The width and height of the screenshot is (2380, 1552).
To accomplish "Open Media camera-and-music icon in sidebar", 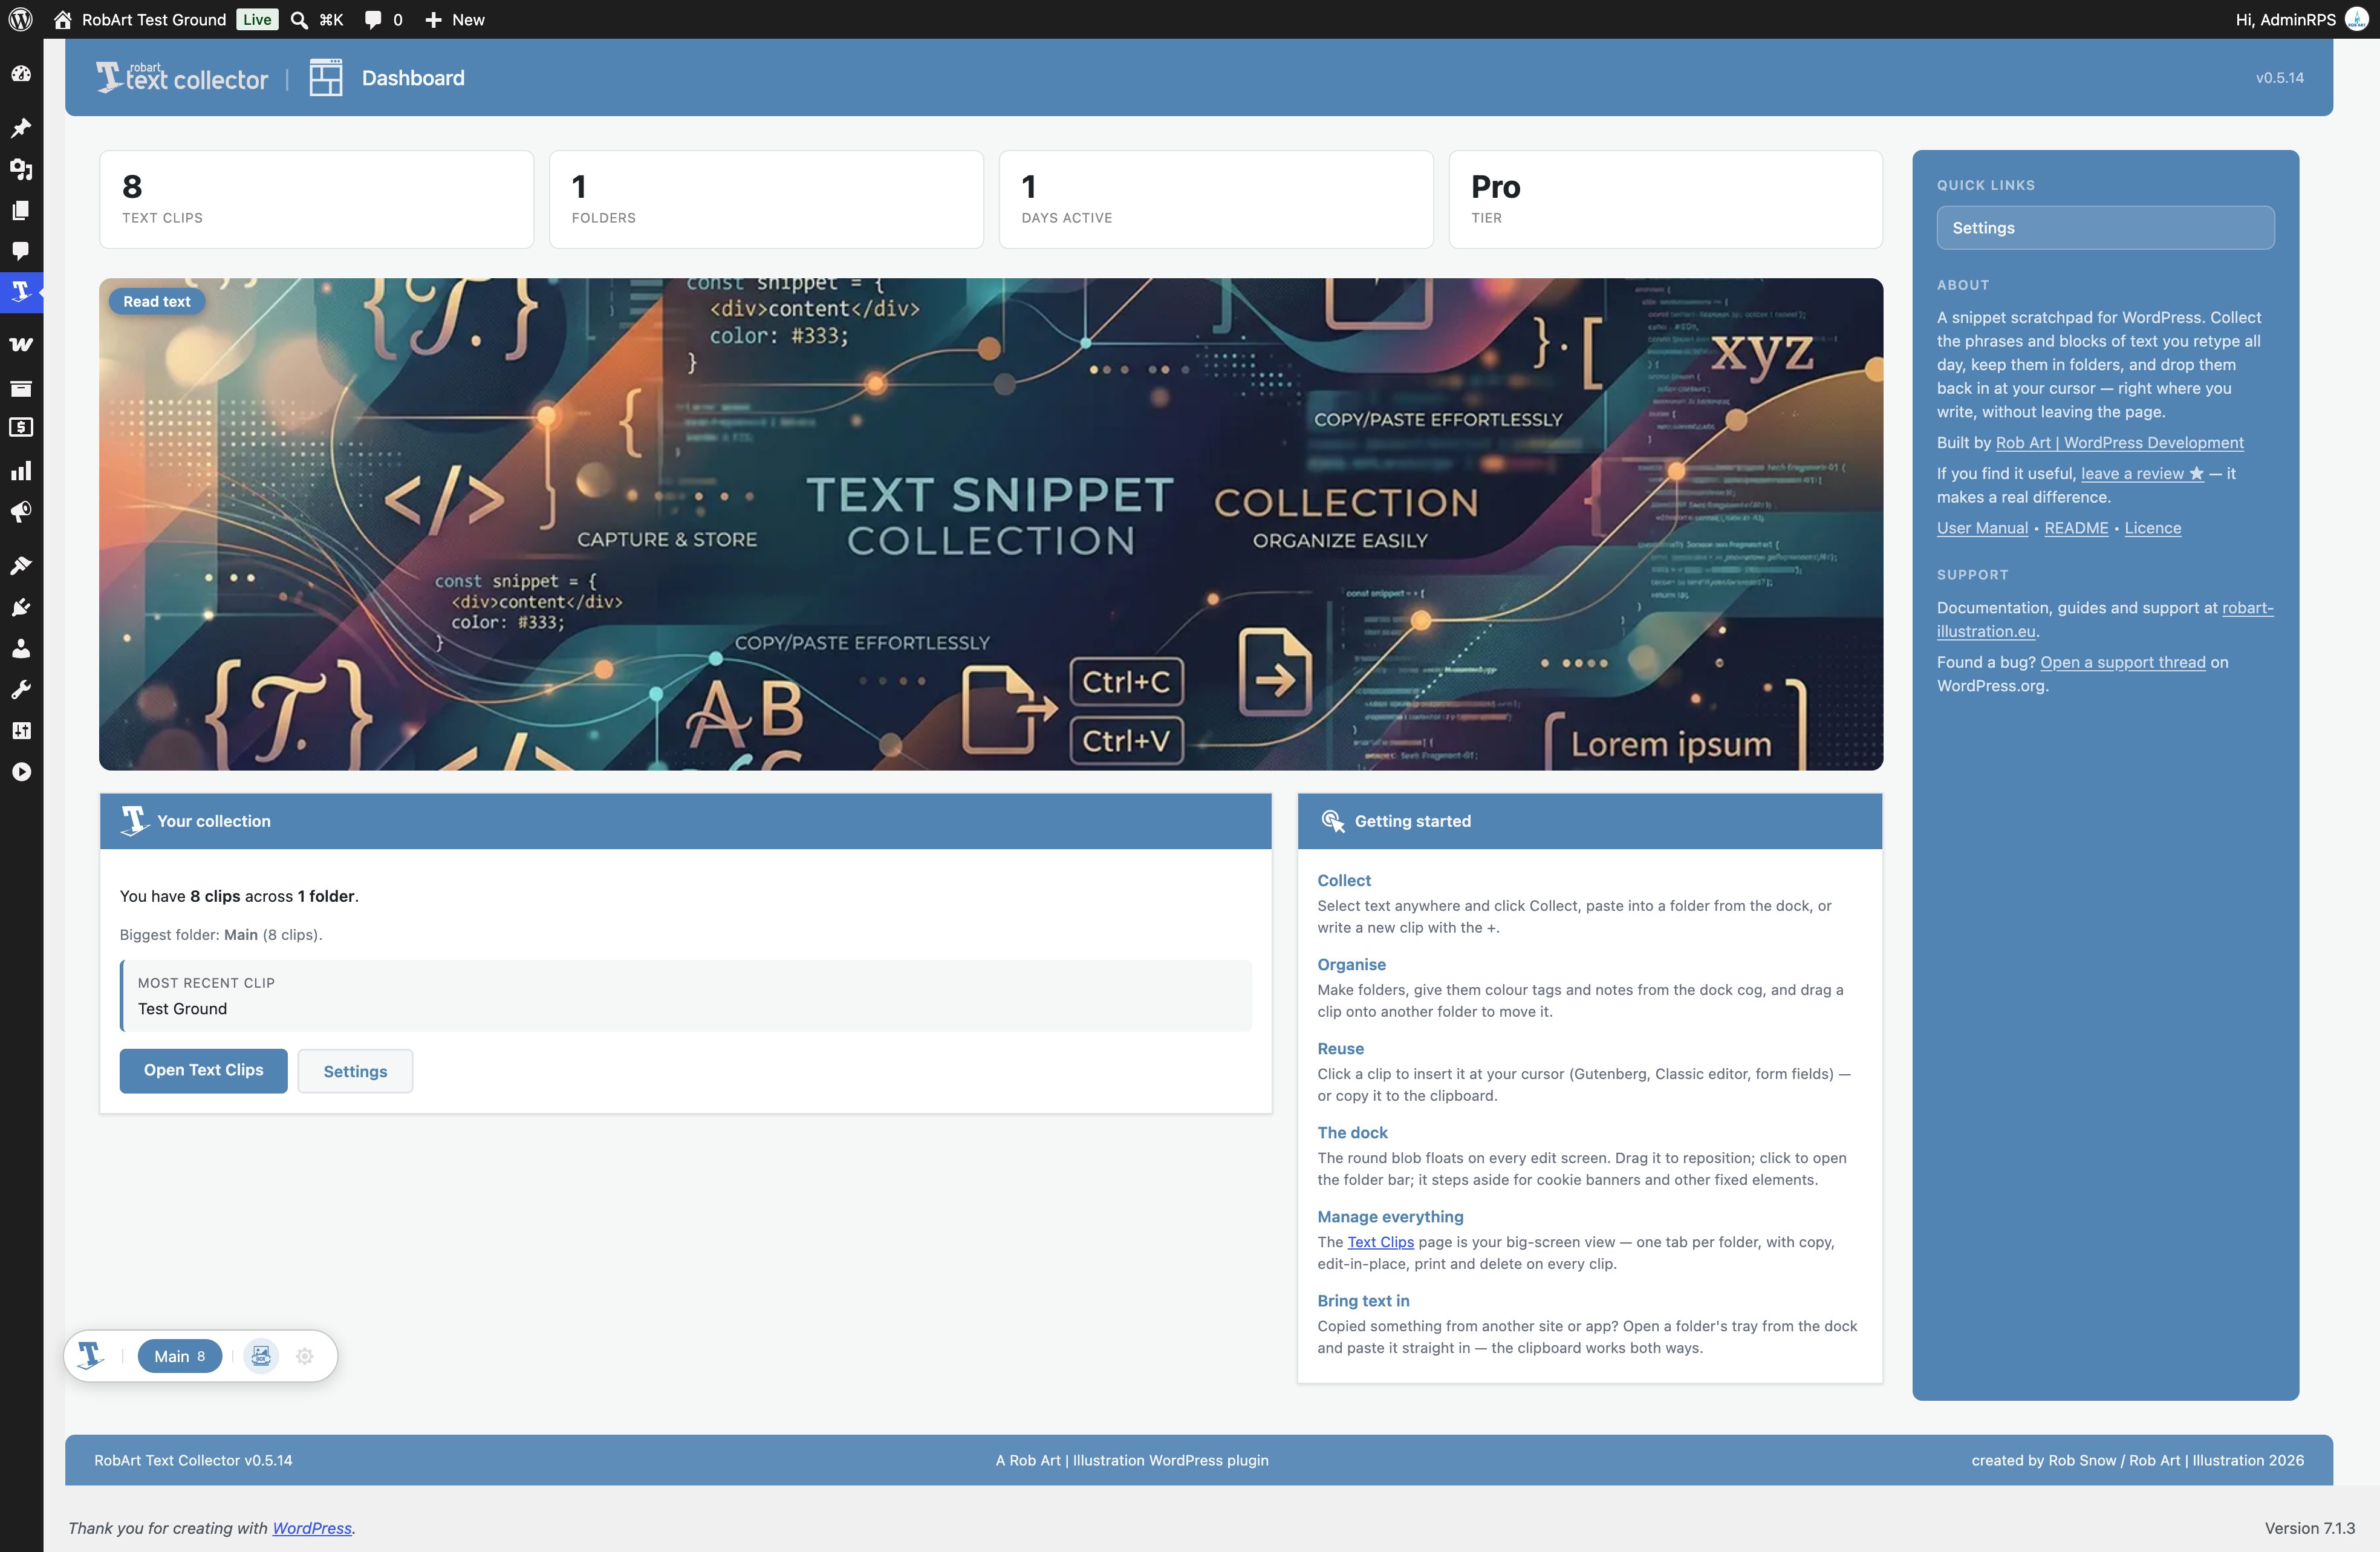I will 21,169.
